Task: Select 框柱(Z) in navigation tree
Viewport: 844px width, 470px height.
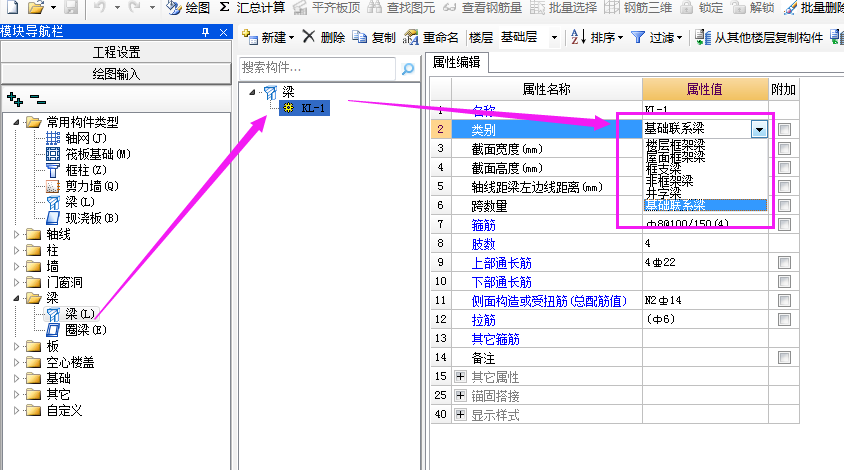Action: [x=86, y=170]
